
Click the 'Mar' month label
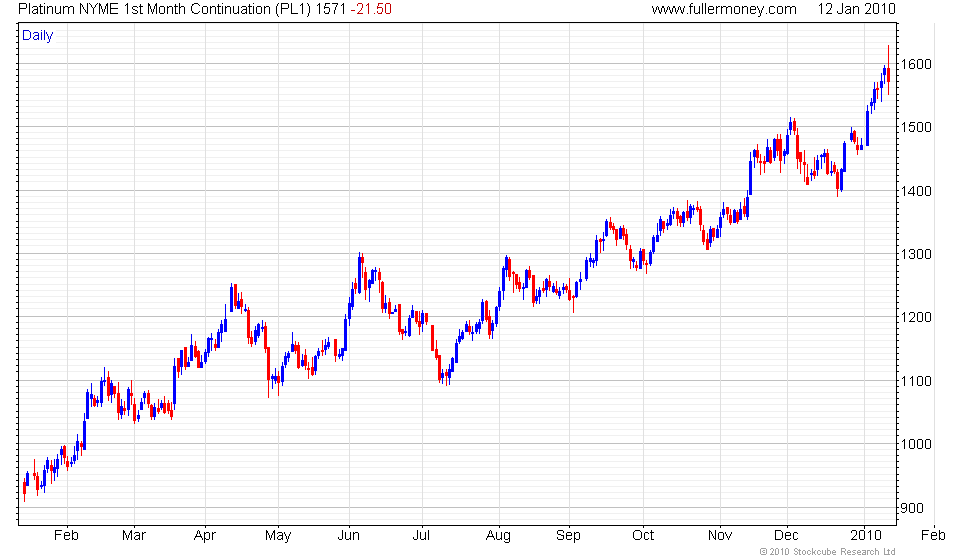(134, 536)
